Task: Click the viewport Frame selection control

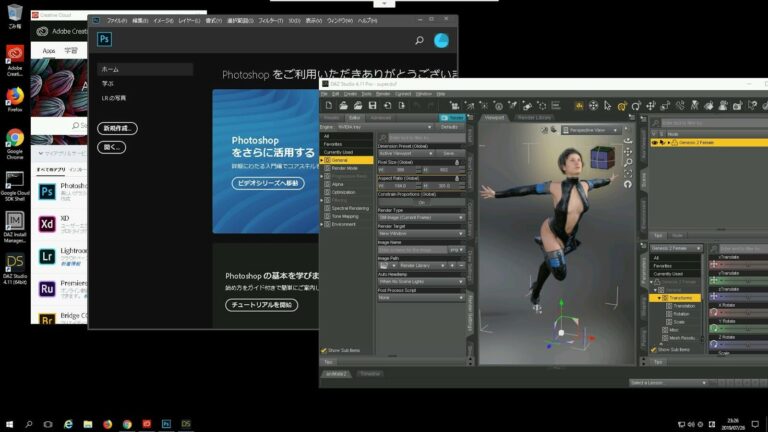Action: point(628,173)
